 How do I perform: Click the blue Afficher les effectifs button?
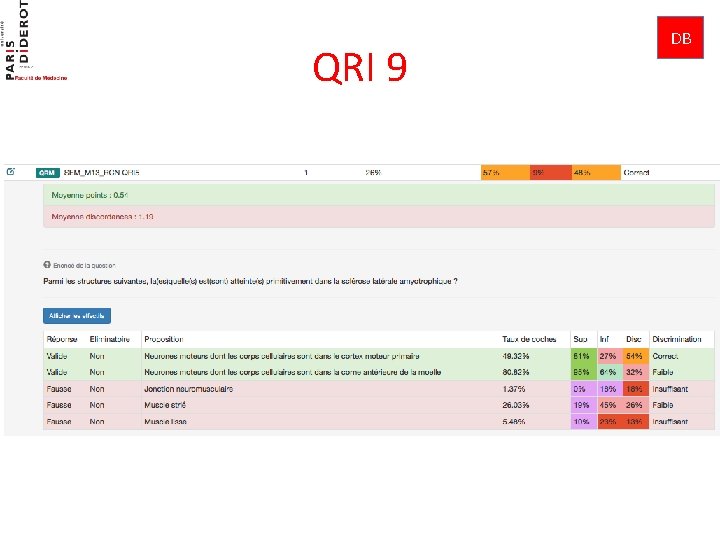click(77, 316)
